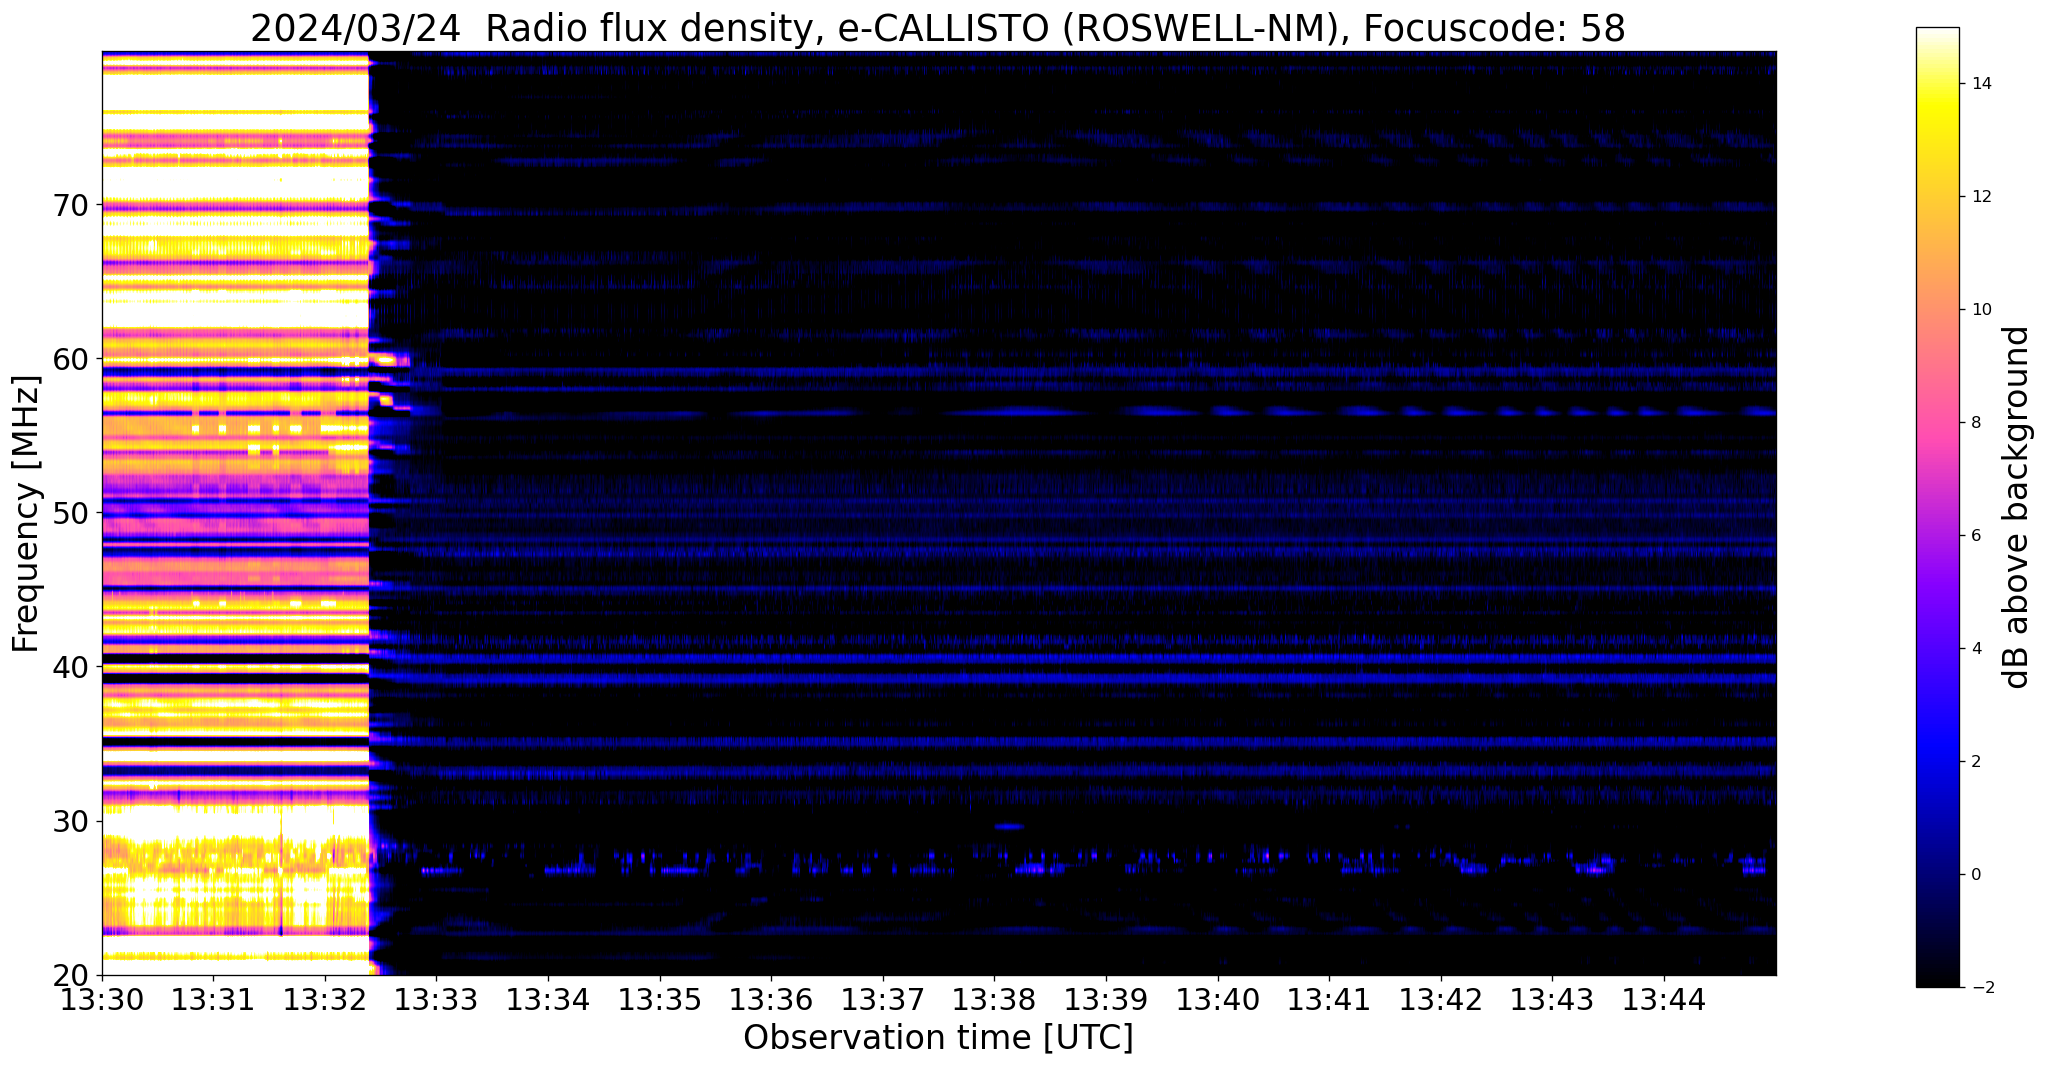Click the colorbar tick label 2

1976,762
